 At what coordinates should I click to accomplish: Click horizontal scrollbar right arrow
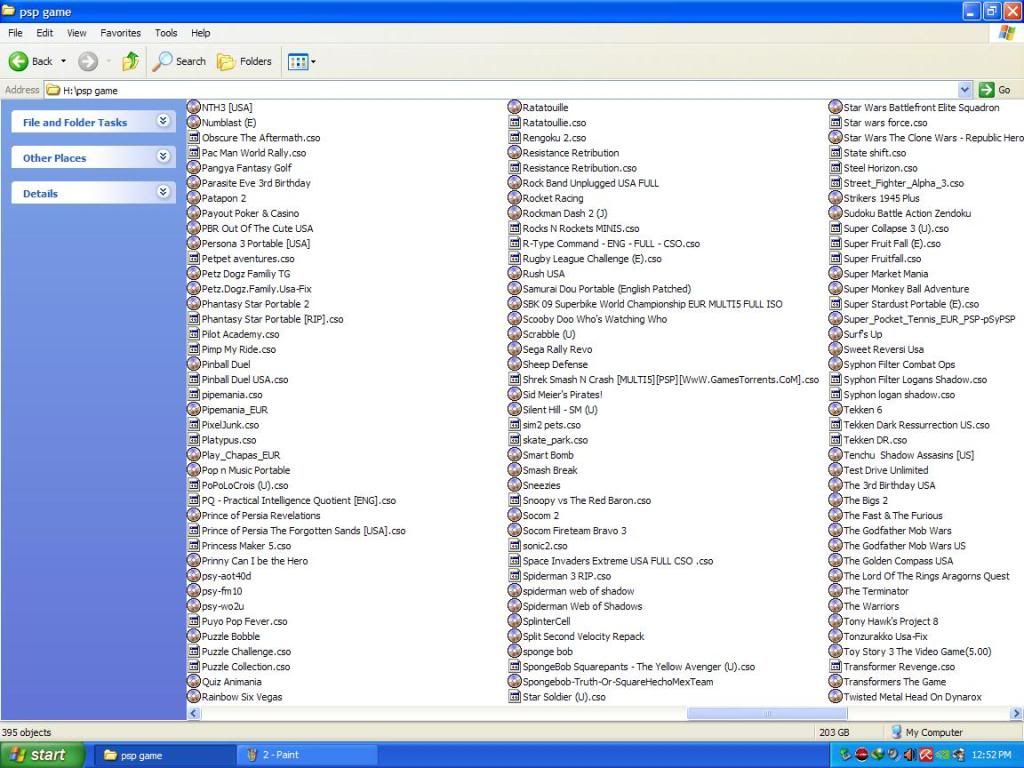click(x=1016, y=713)
